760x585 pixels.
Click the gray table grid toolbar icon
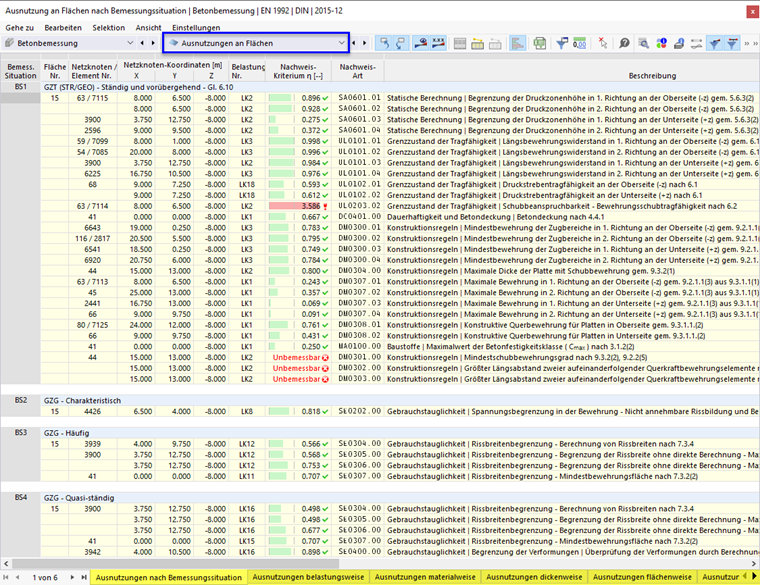(x=460, y=44)
